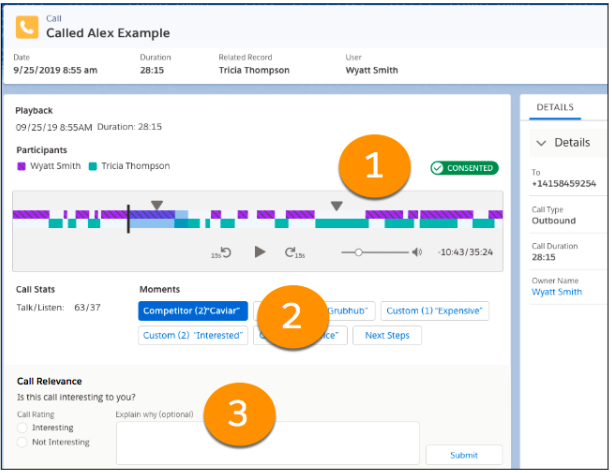Adjust the volume slider knob

358,252
